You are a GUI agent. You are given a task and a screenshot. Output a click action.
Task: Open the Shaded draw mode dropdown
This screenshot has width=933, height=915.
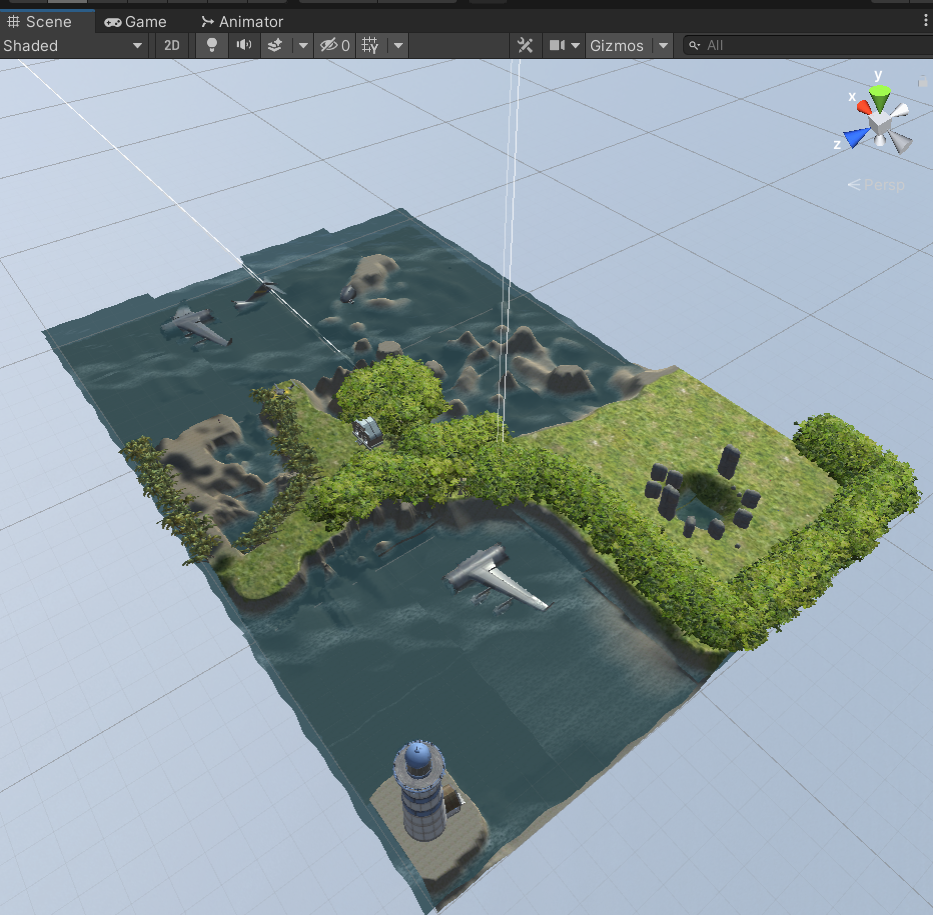tap(73, 46)
